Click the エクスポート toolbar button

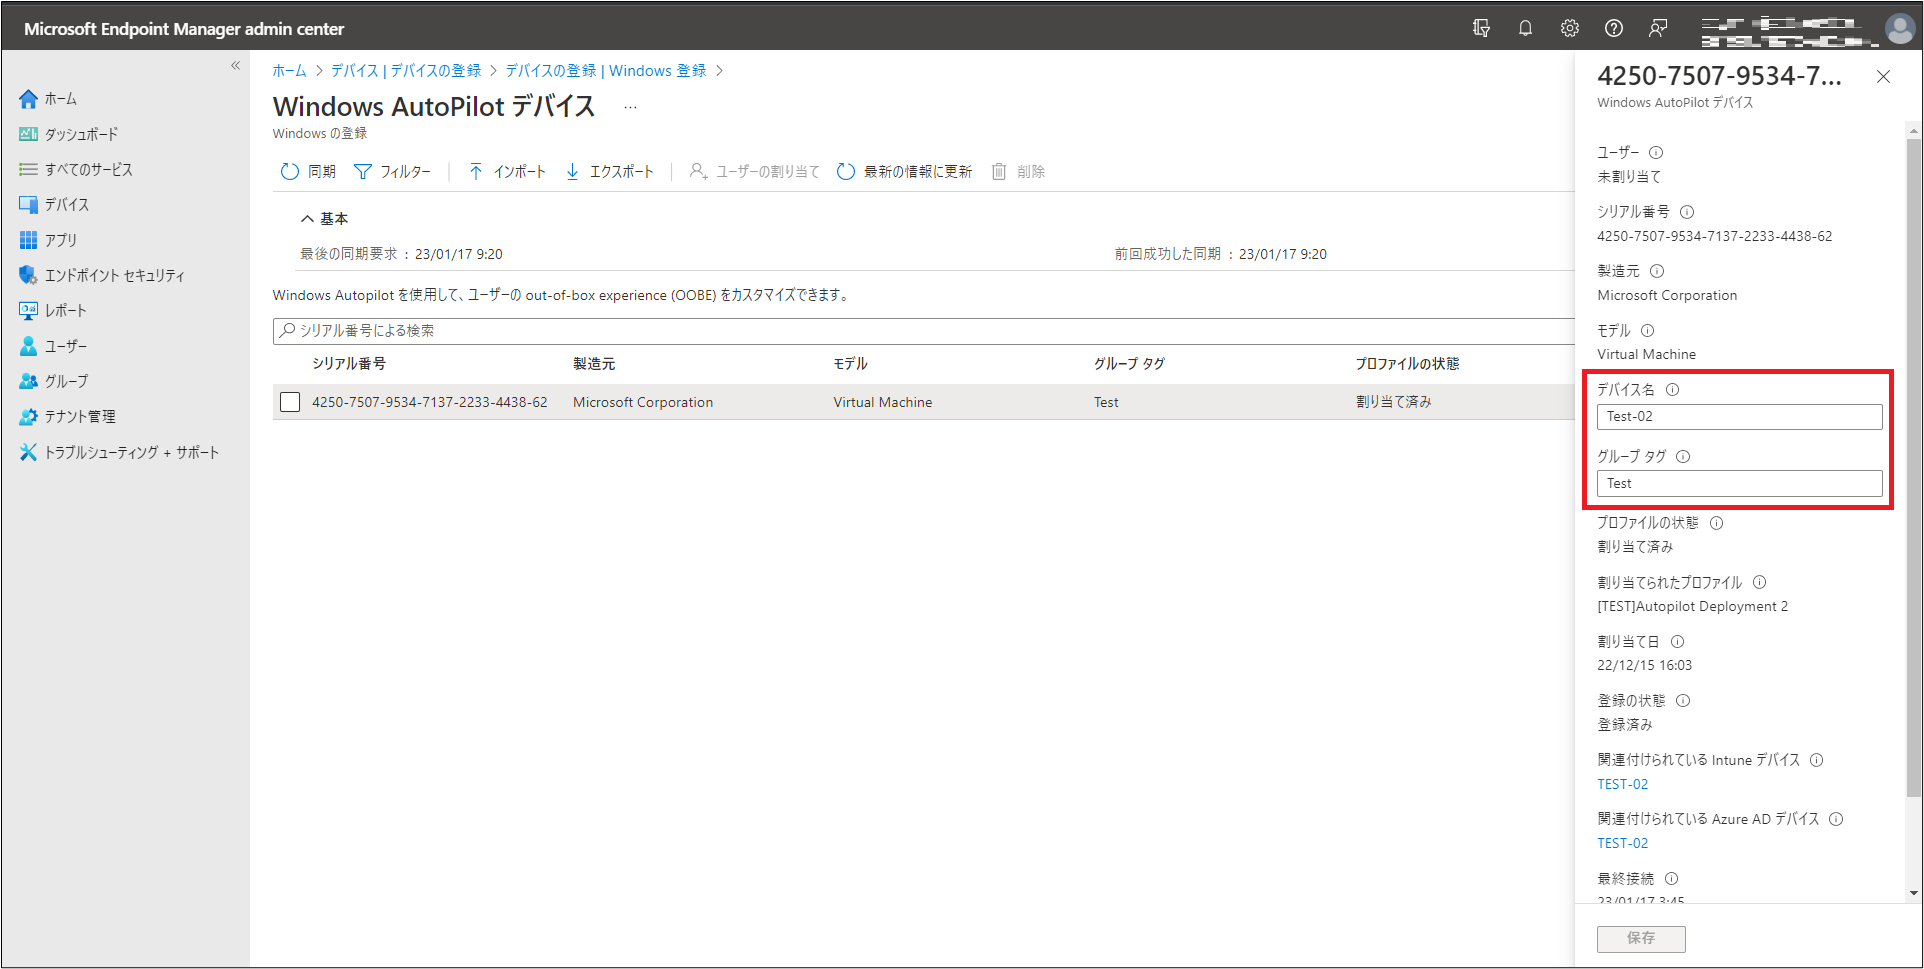pyautogui.click(x=609, y=172)
